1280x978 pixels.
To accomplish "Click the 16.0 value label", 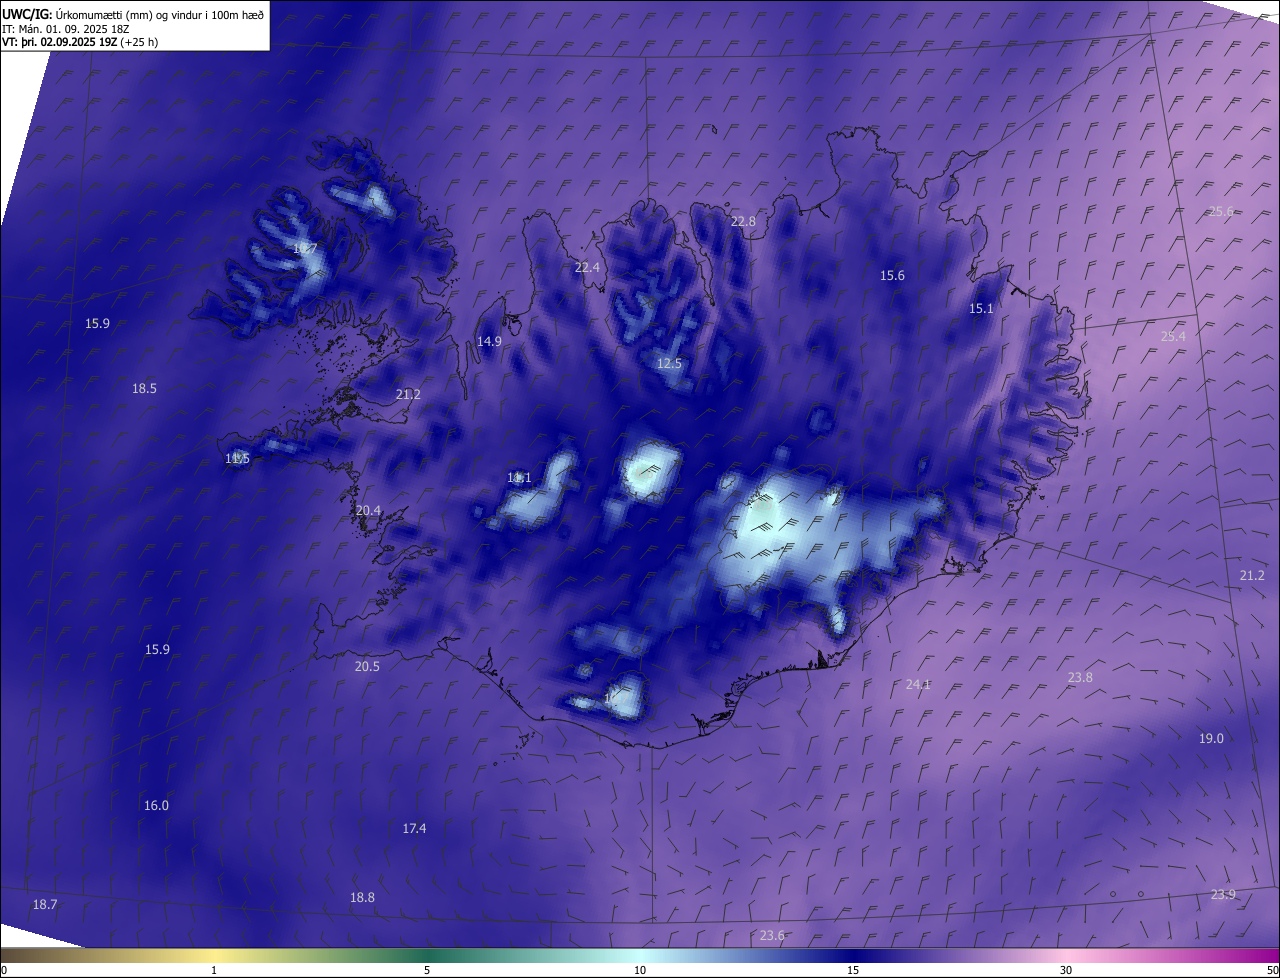I will [156, 805].
